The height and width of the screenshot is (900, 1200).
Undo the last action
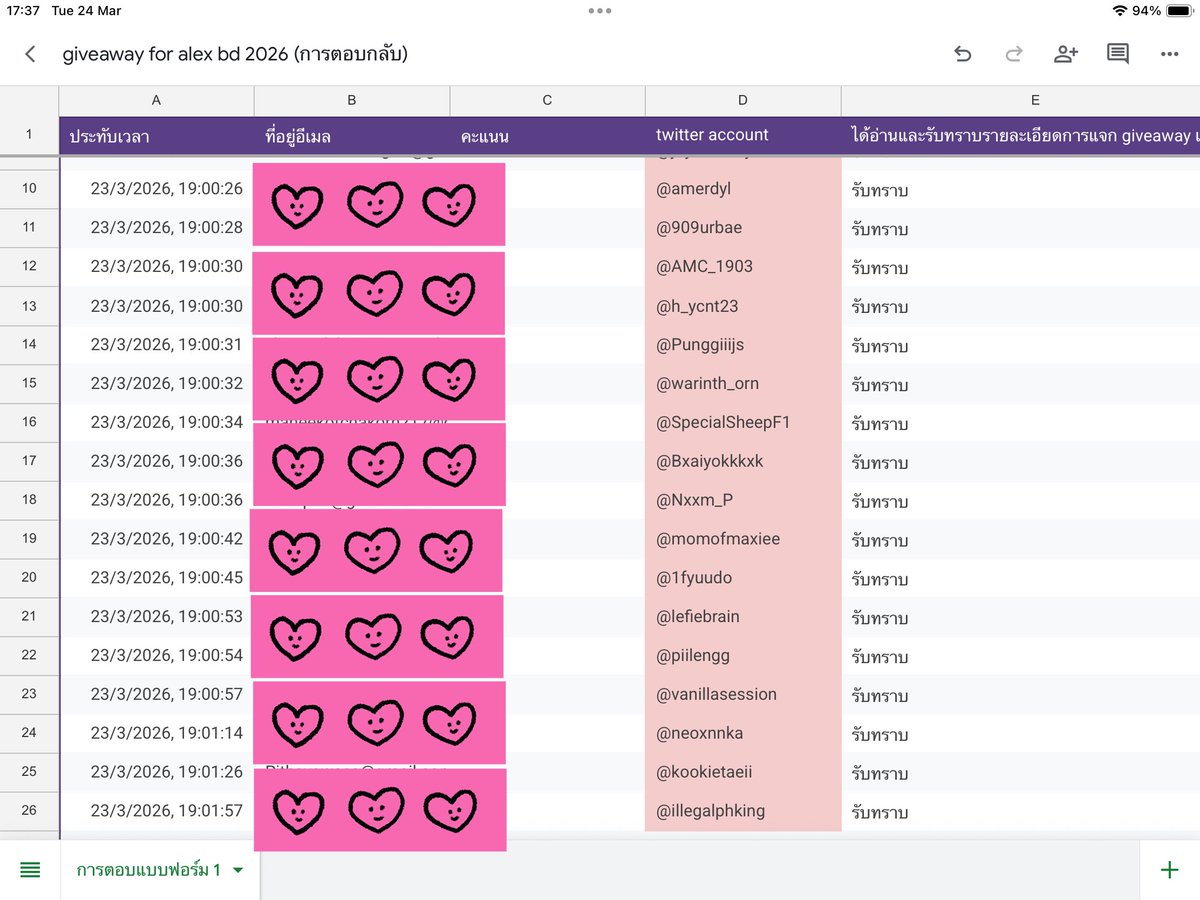click(962, 54)
